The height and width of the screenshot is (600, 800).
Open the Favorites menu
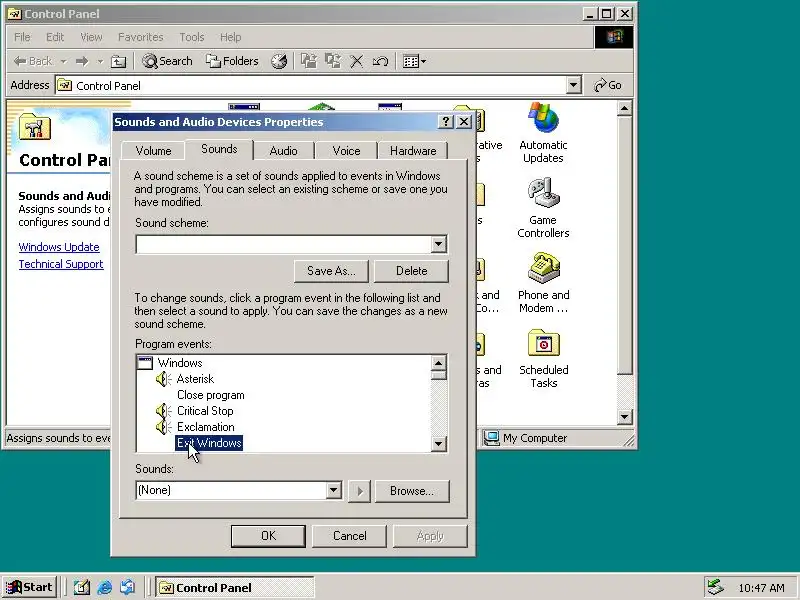click(x=140, y=37)
